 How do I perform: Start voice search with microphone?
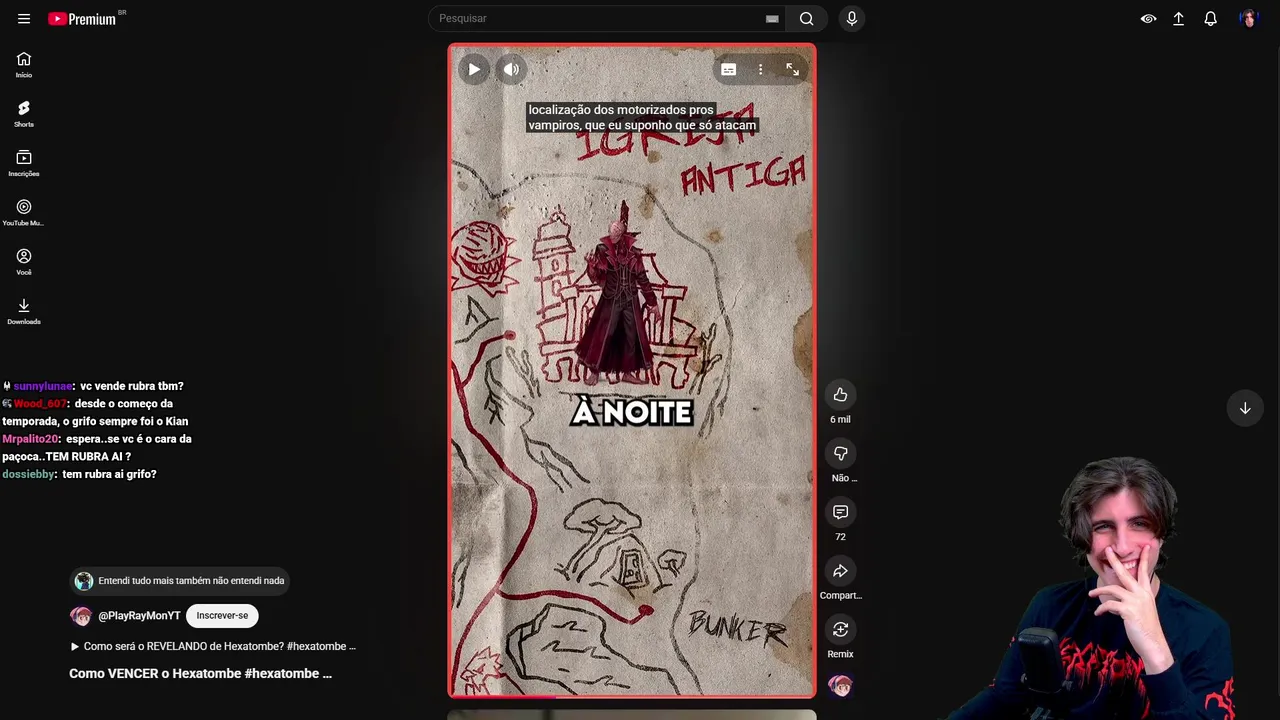click(851, 18)
